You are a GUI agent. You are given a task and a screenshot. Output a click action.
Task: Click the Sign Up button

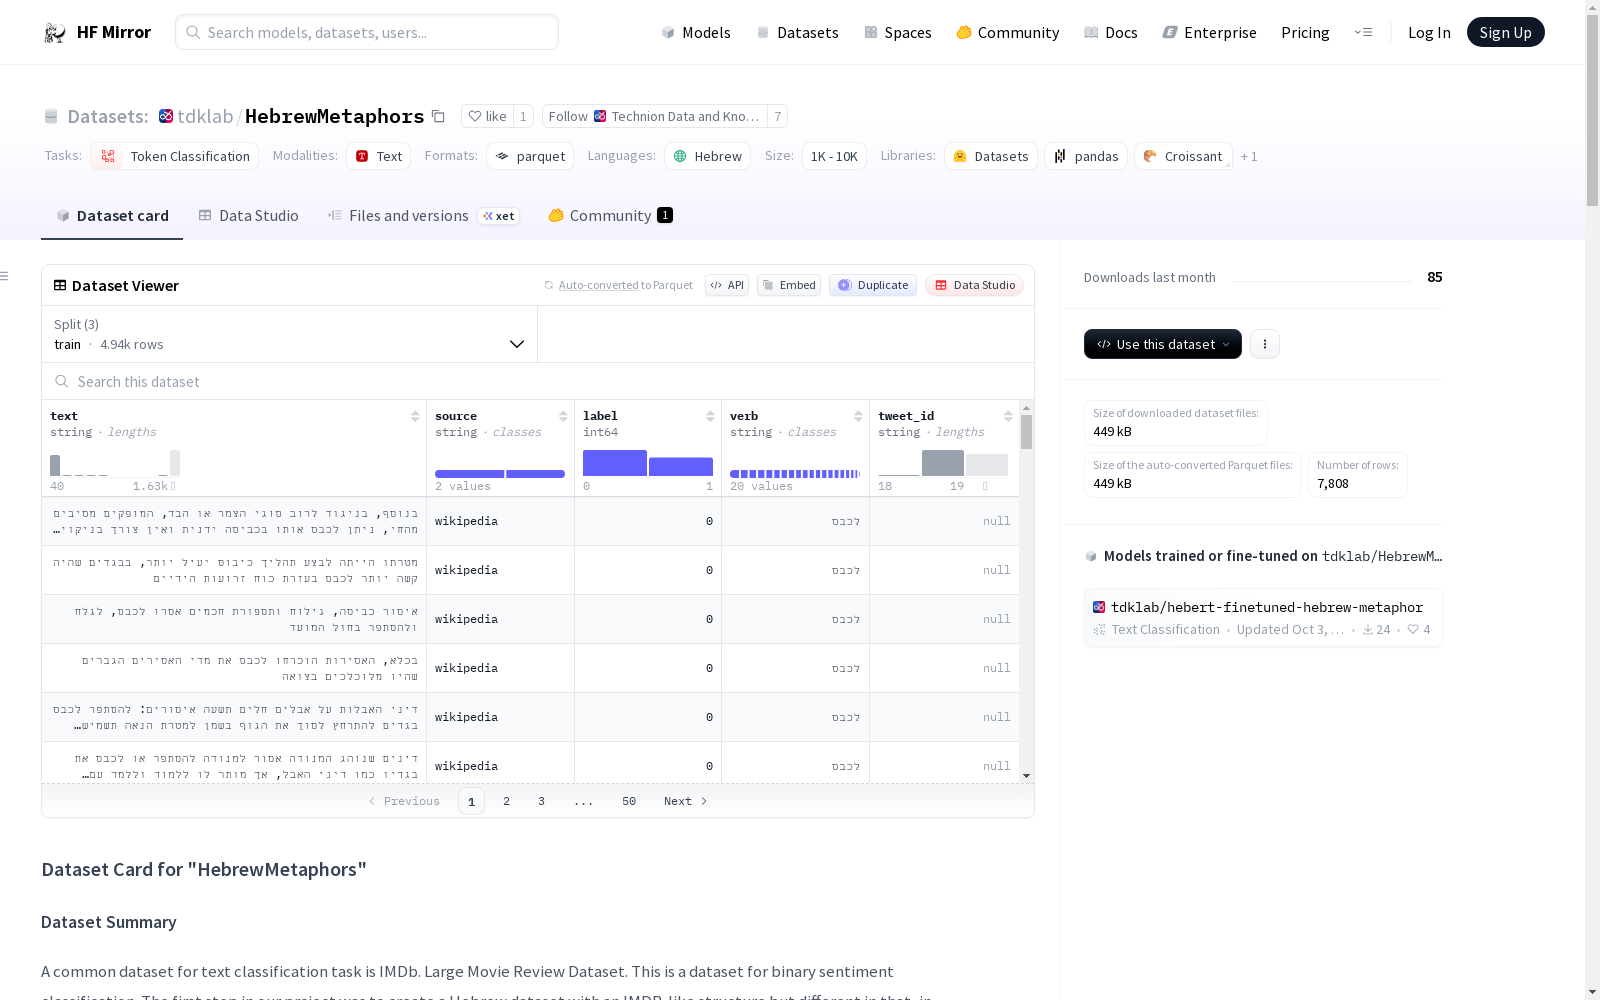pos(1505,32)
